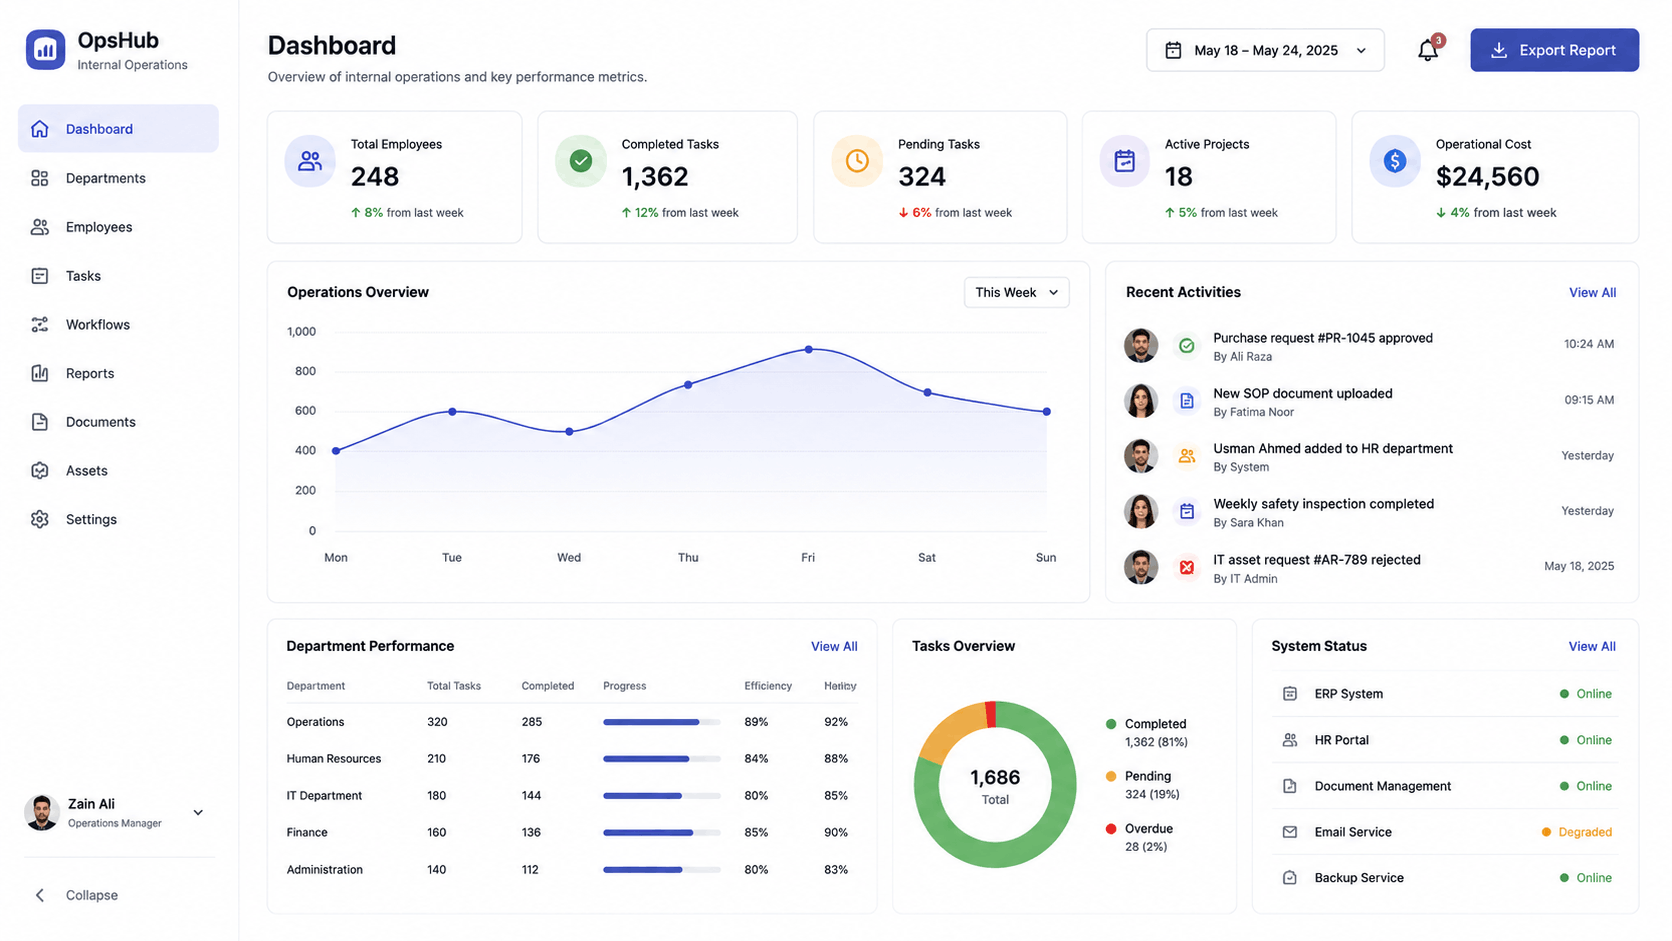Click Zain Ali's profile avatar
Screen dimensions: 1672x941
(x=42, y=813)
